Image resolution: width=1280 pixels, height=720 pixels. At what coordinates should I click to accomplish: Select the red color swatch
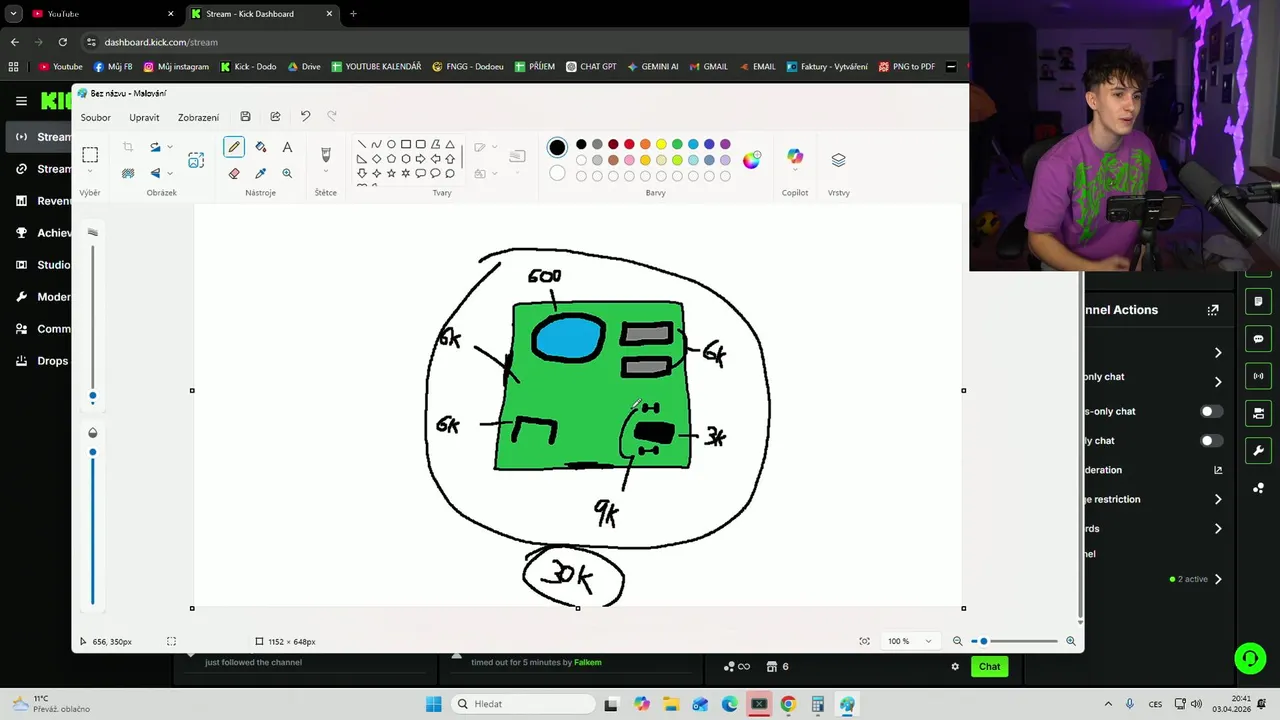629,144
